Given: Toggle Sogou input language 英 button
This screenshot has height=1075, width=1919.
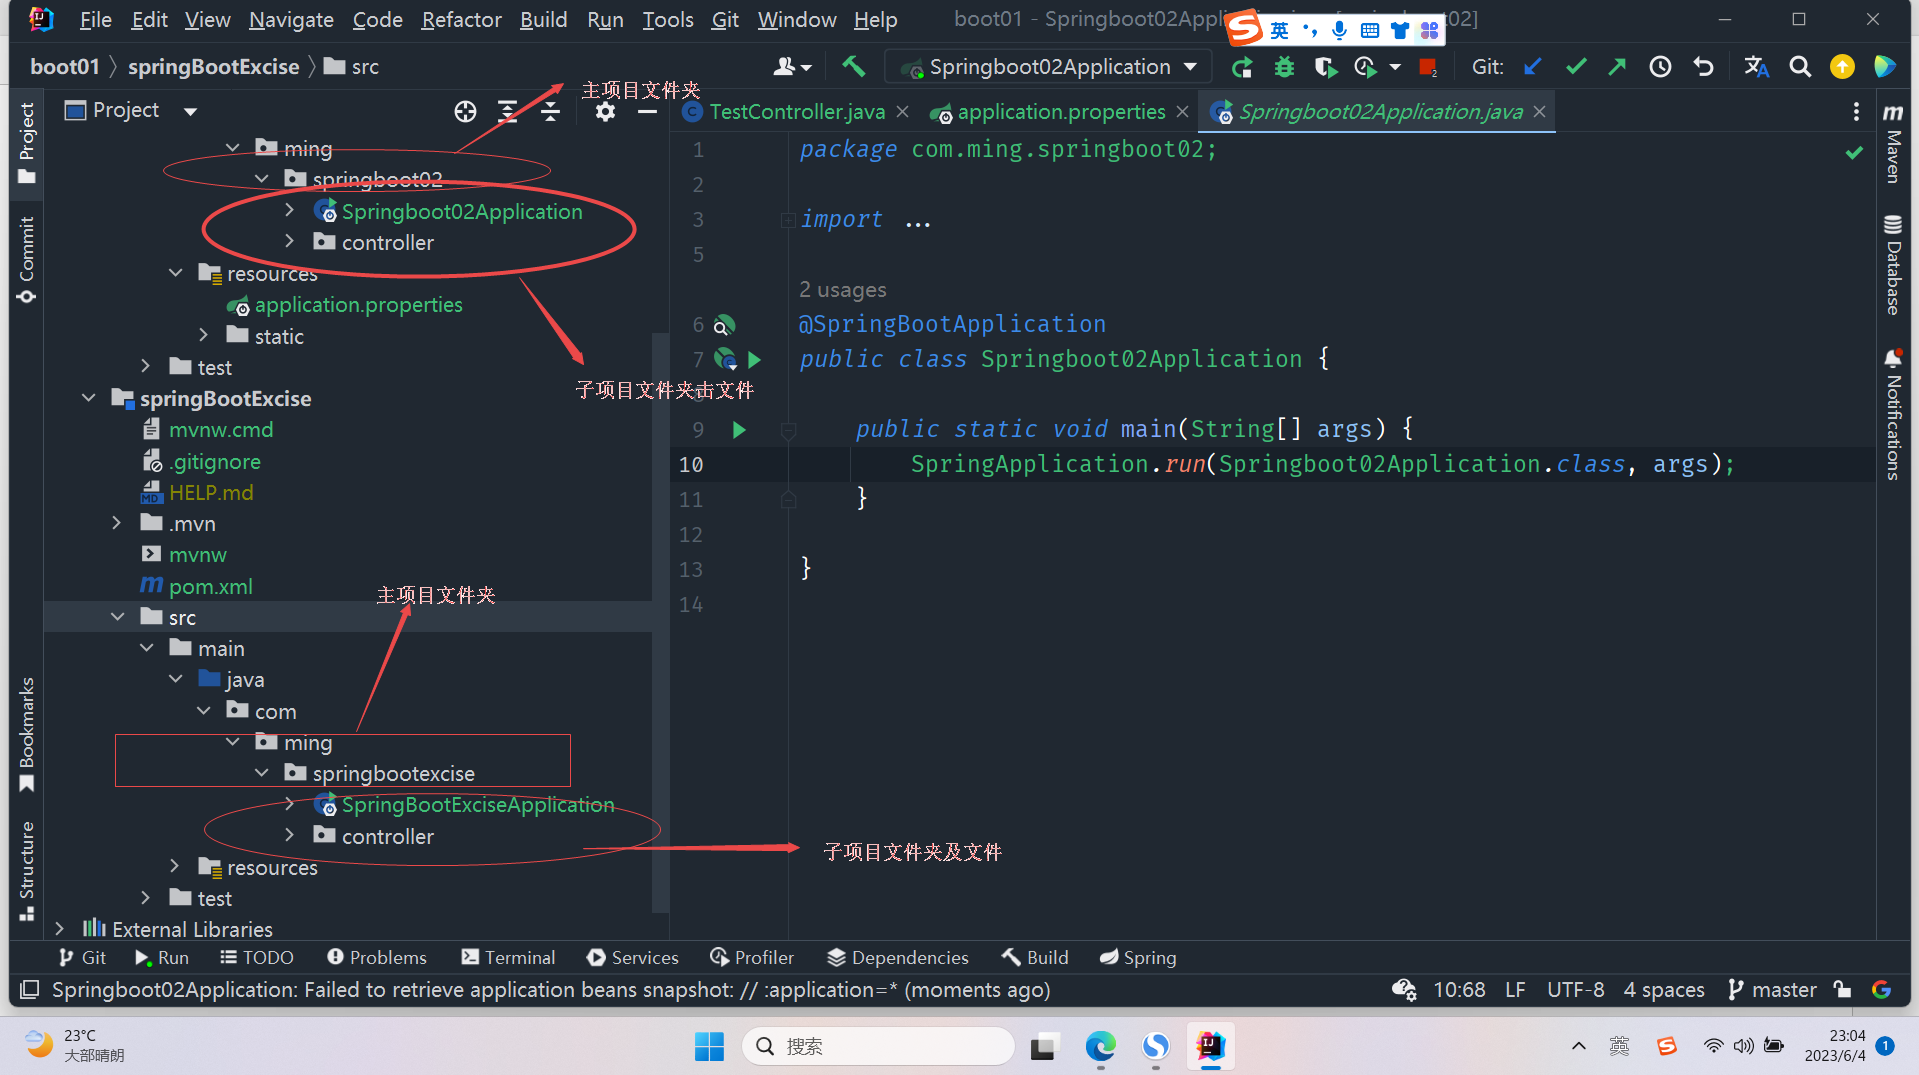Looking at the screenshot, I should (1279, 31).
